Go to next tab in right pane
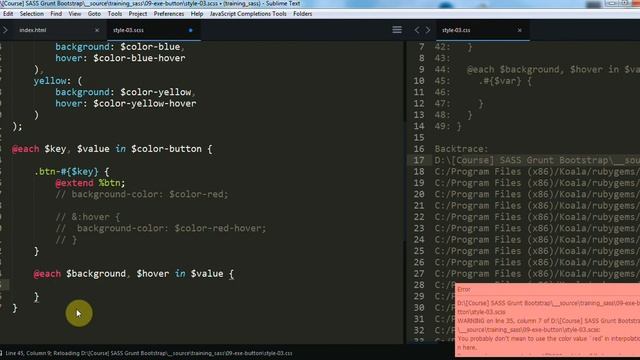The height and width of the screenshot is (360, 640). click(x=428, y=30)
